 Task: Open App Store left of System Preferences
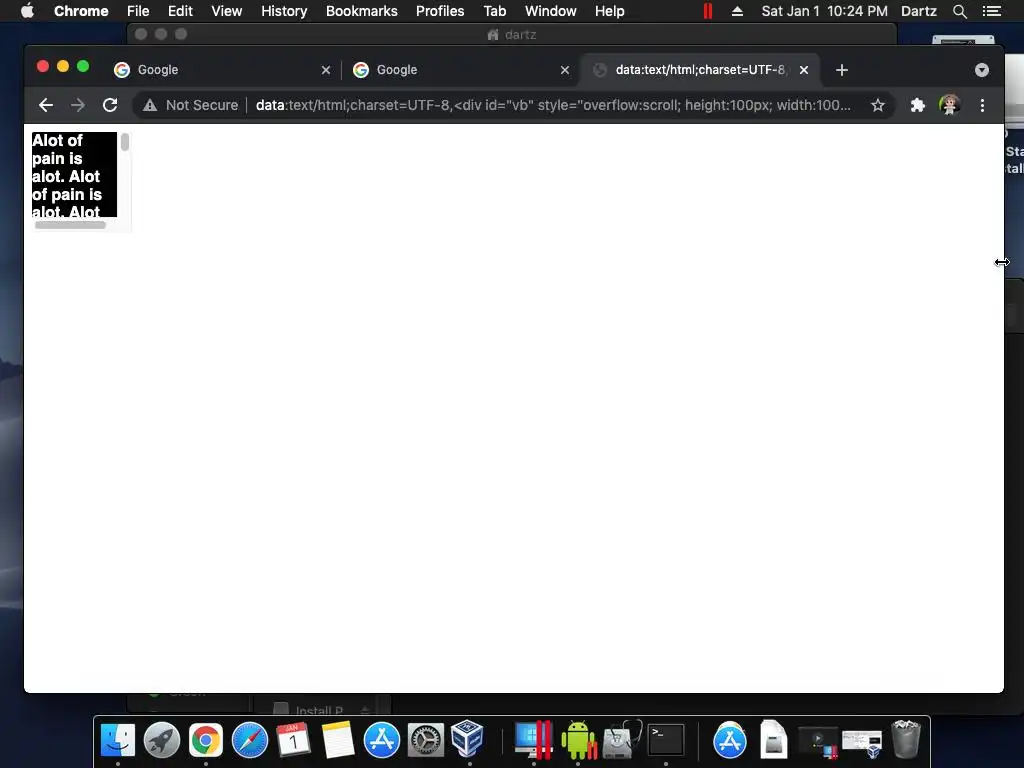coord(381,741)
